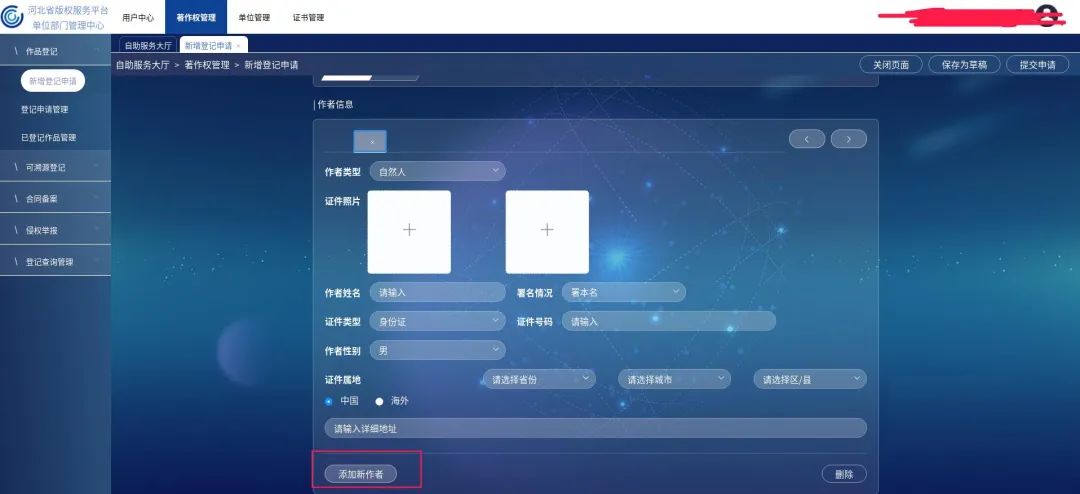The width and height of the screenshot is (1080, 494).
Task: Expand the 合同备案 sidebar section
Action: (x=55, y=198)
